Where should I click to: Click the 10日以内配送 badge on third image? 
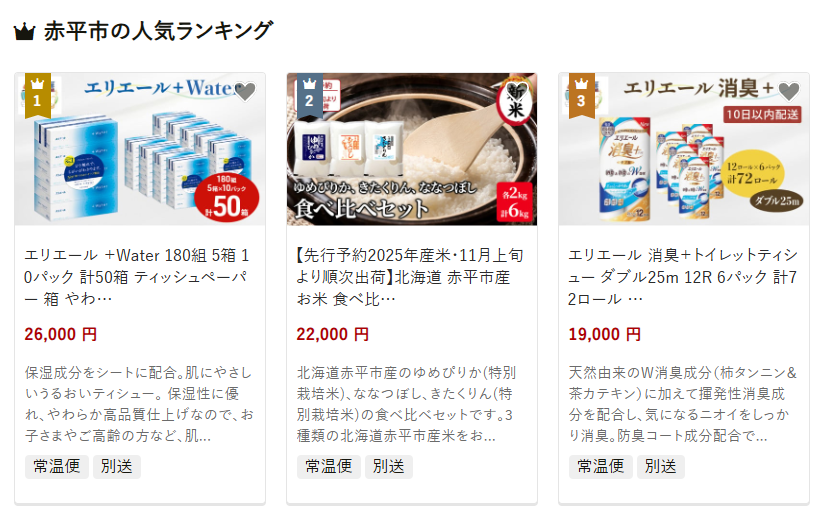pyautogui.click(x=763, y=115)
